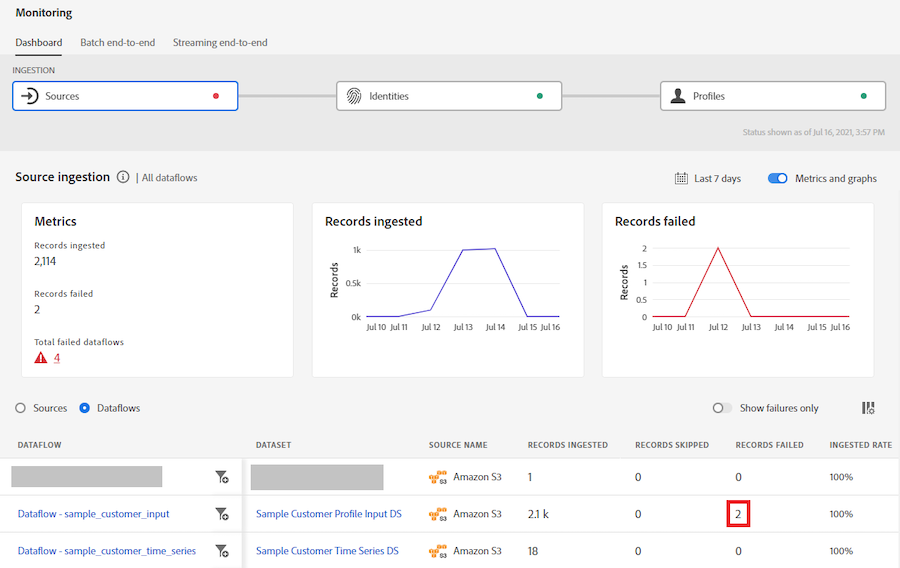Open the total failed dataflows count 4 link

[57, 358]
